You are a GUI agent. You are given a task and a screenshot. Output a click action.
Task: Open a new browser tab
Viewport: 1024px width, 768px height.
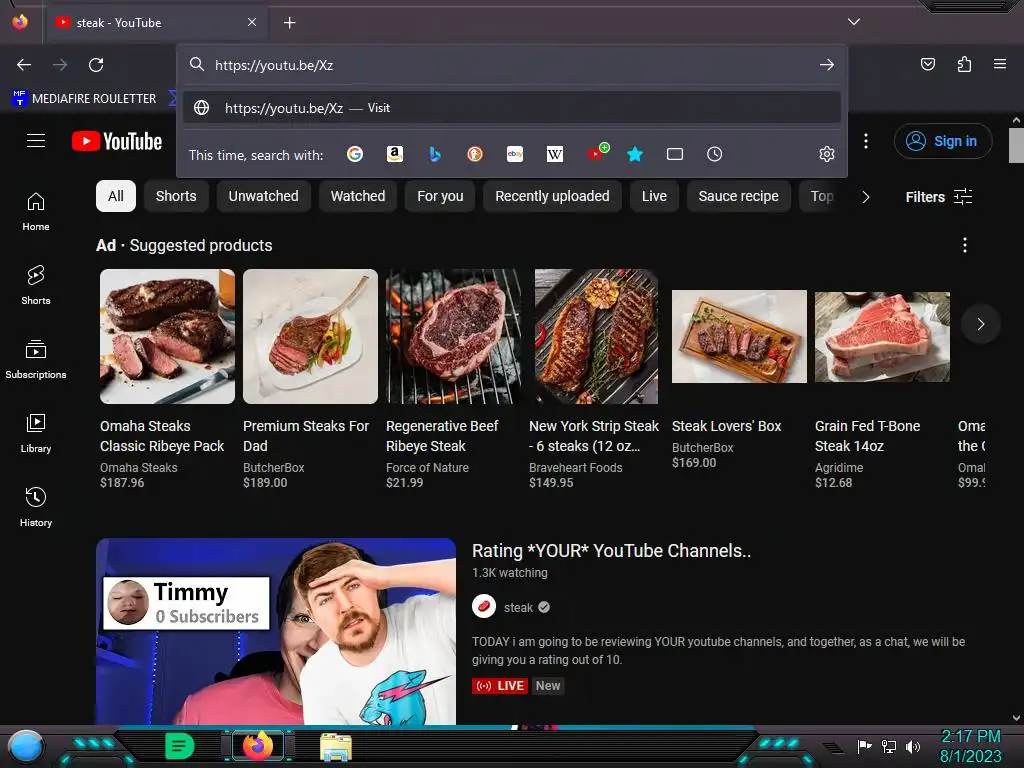[289, 23]
